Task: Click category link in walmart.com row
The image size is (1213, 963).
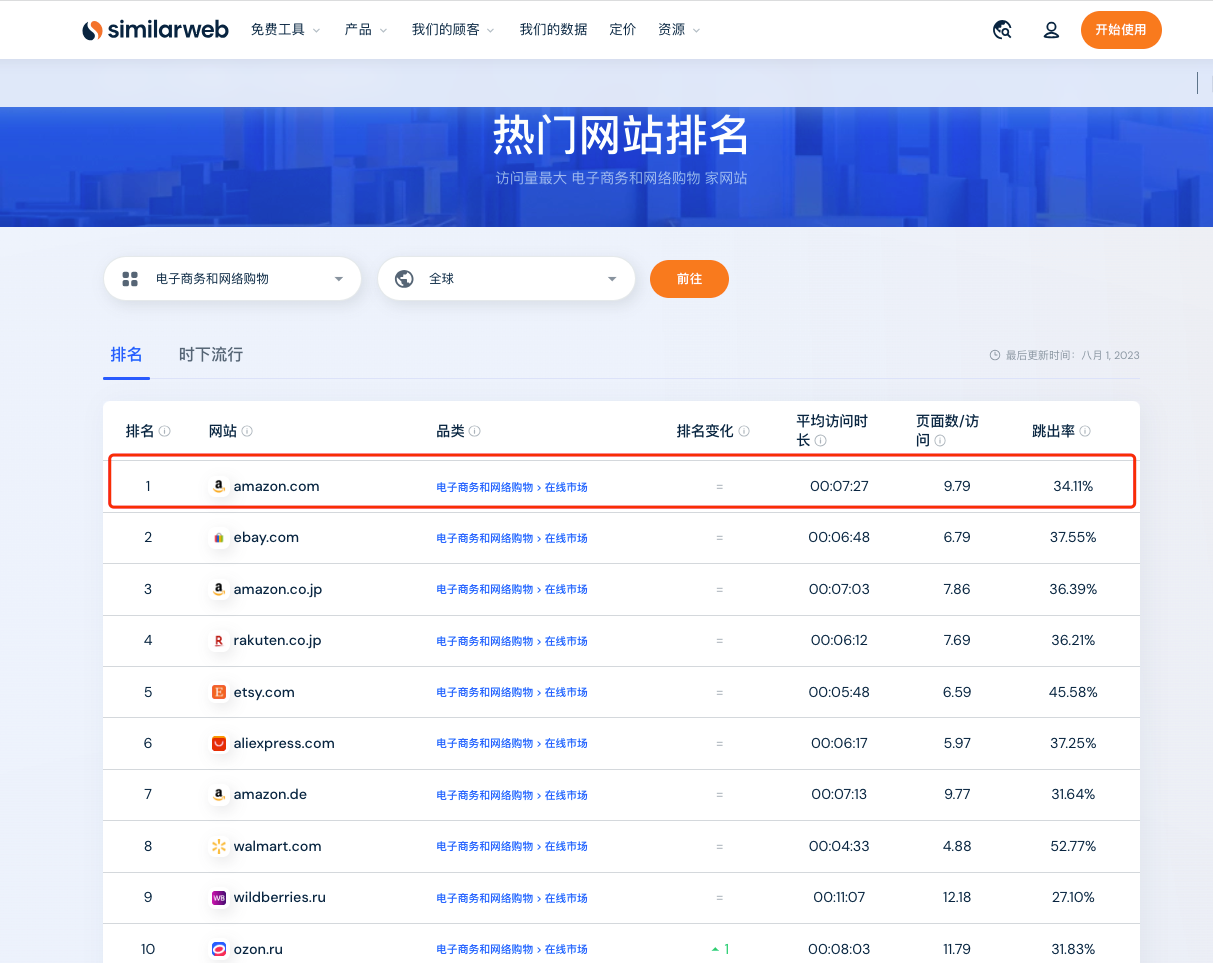Action: click(x=512, y=846)
